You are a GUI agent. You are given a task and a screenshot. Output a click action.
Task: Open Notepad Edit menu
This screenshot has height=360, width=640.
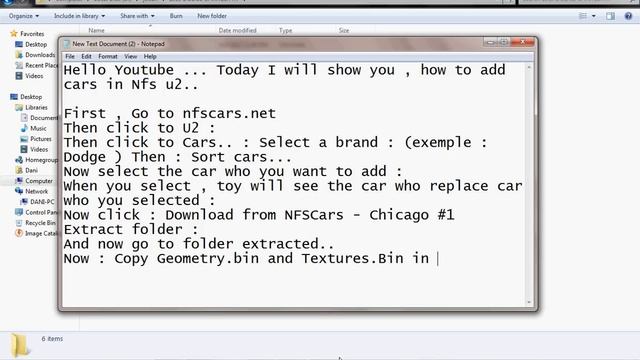click(x=86, y=56)
